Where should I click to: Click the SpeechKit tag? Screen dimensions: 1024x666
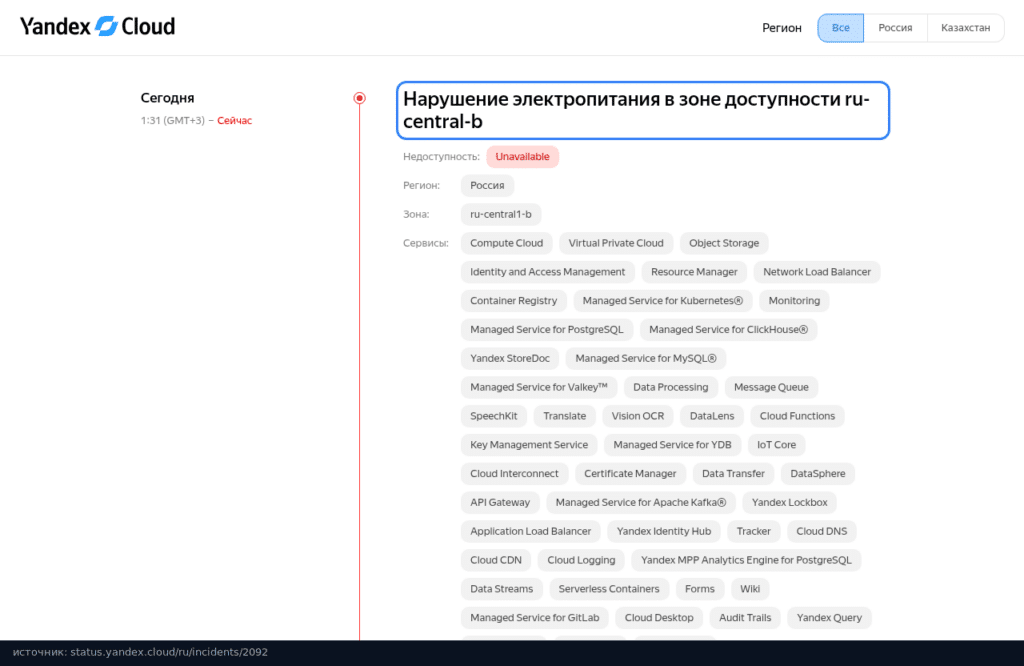point(494,415)
